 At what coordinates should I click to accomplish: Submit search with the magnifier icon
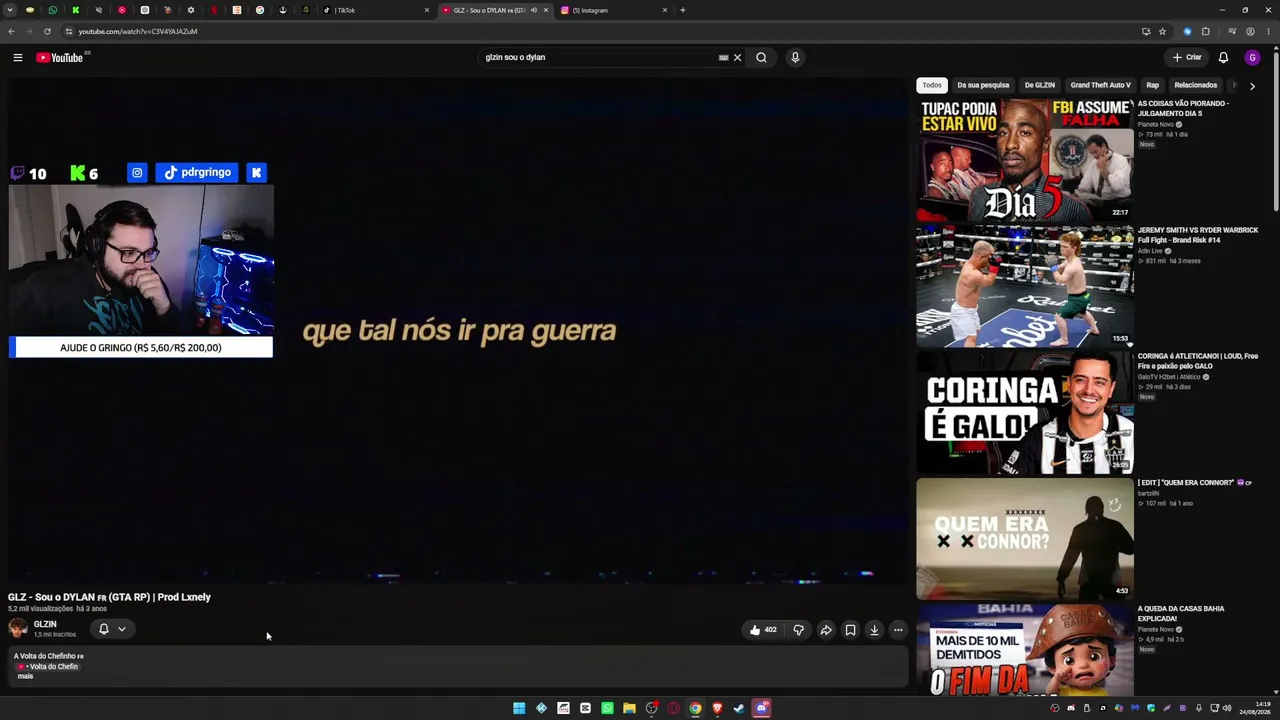click(761, 58)
